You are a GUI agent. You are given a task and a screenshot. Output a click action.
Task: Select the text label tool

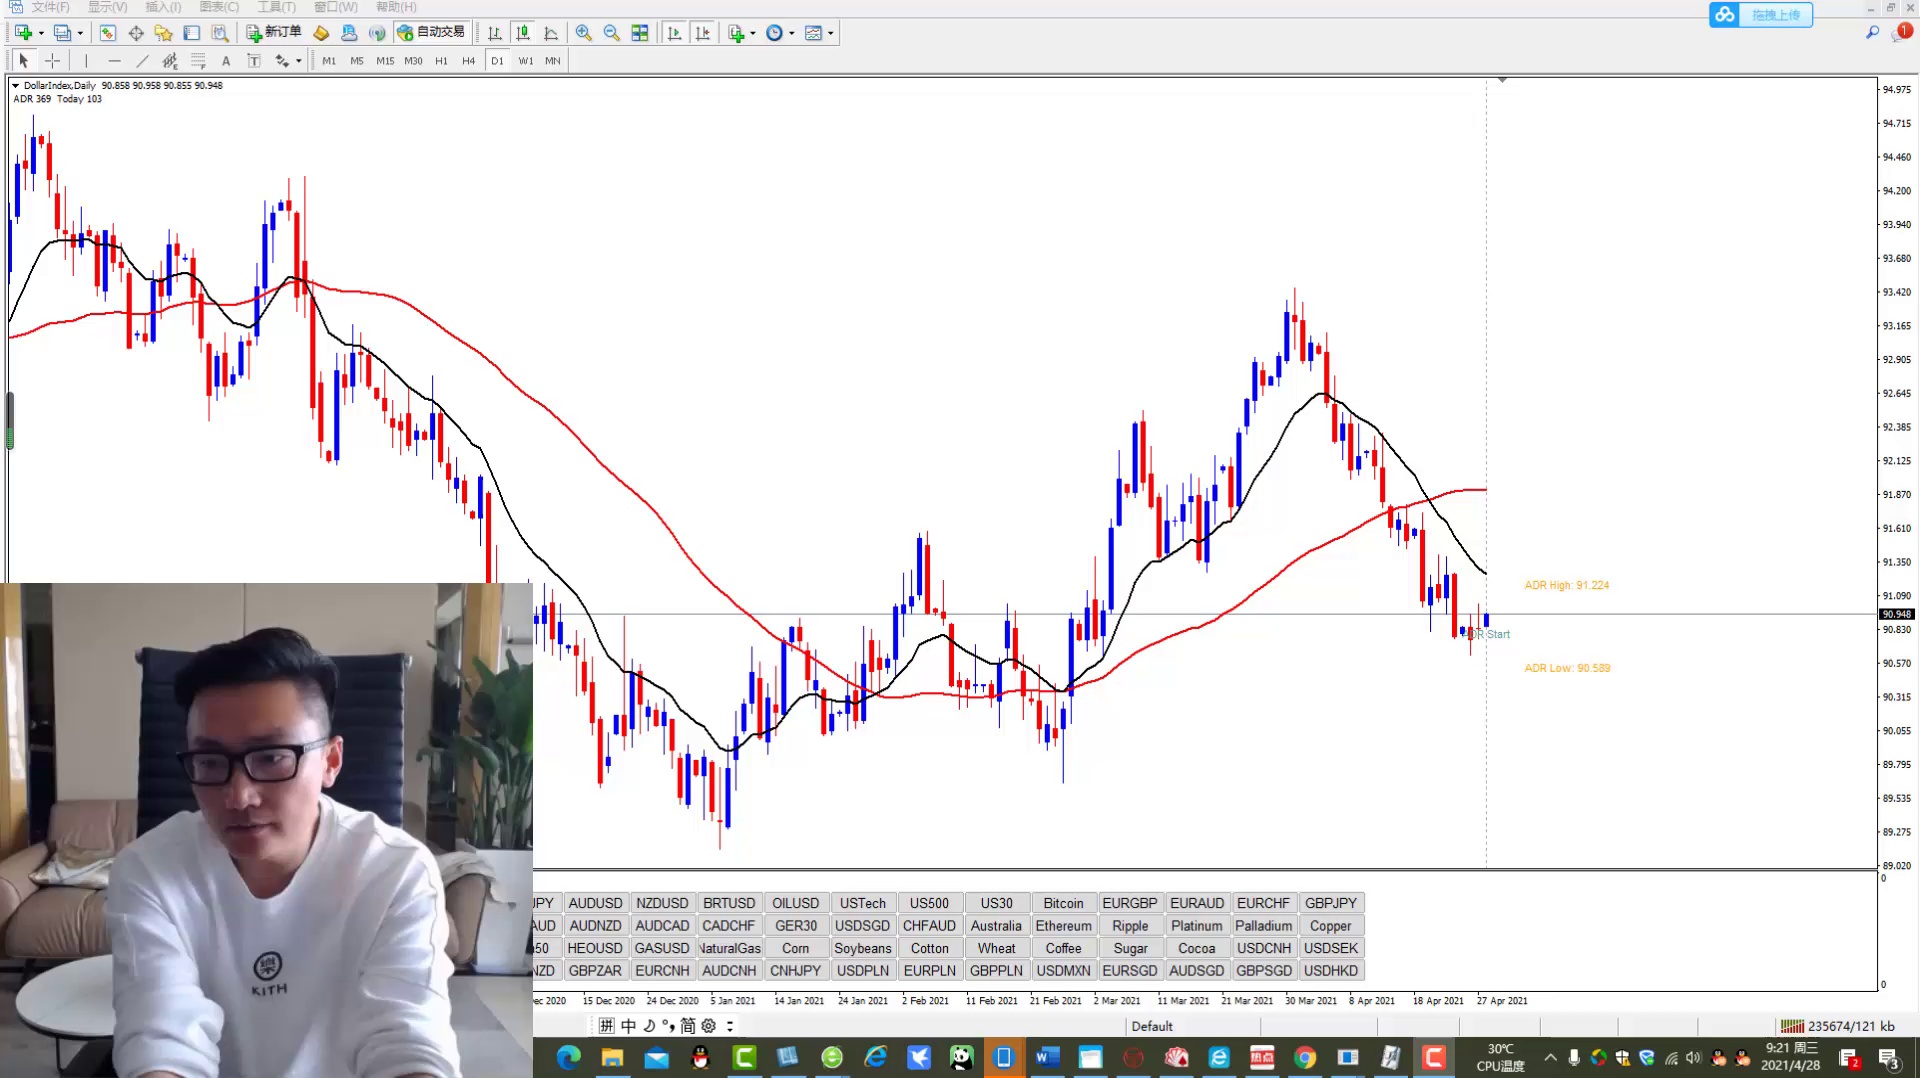pos(254,61)
